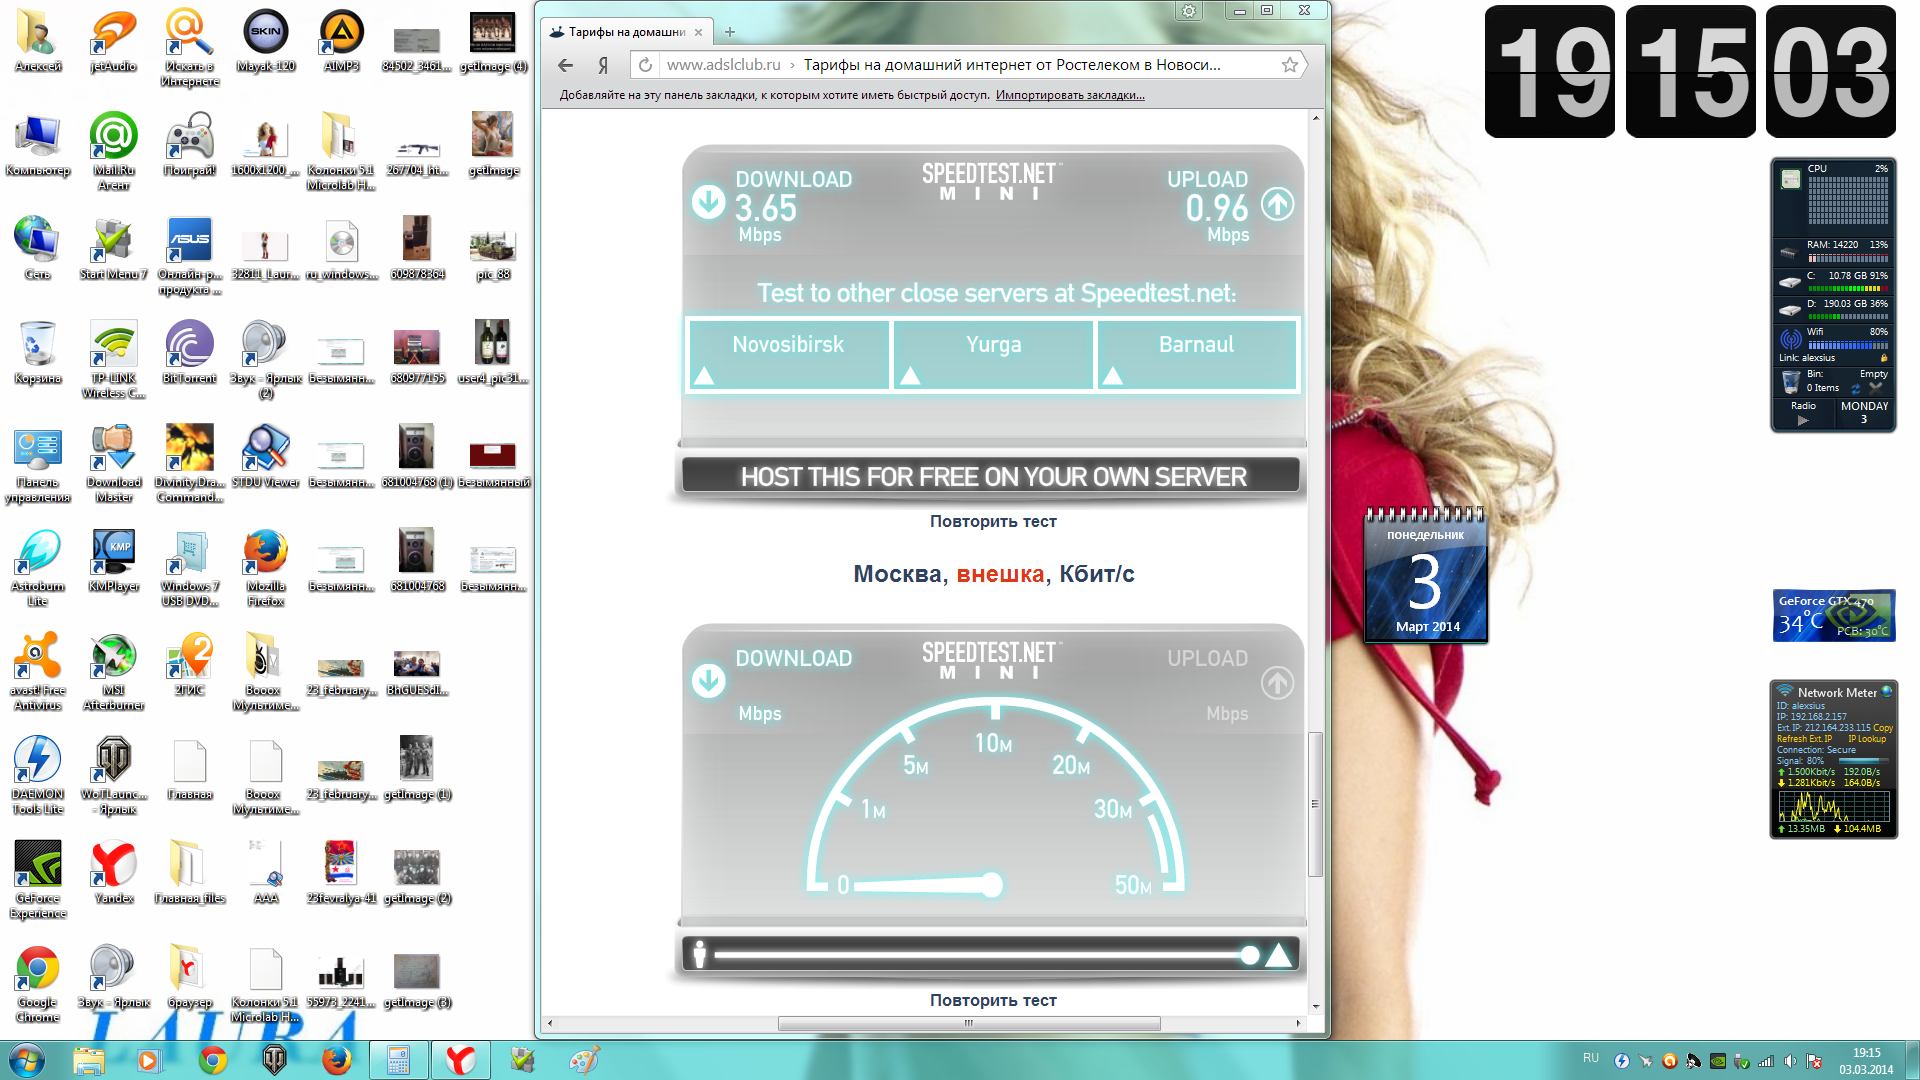
Task: Open the Firefox taskbar icon
Action: coord(337,1060)
